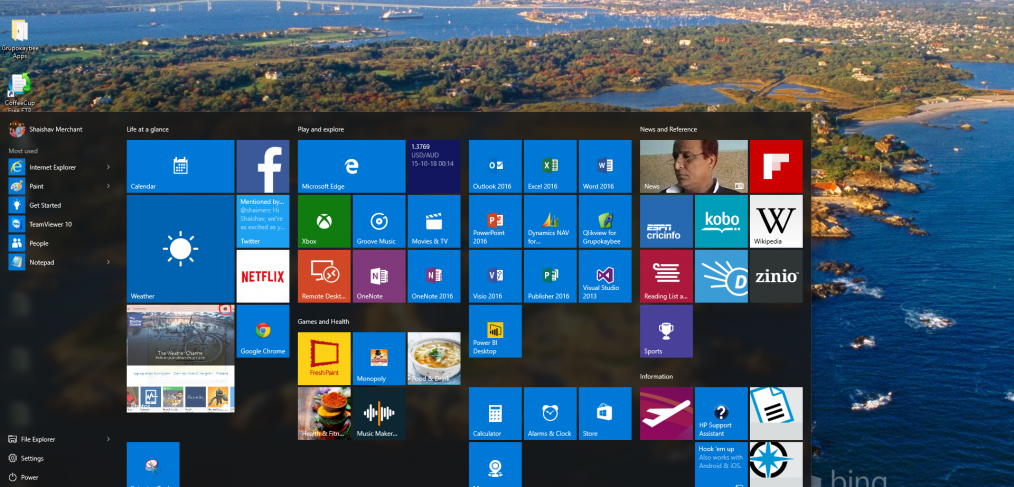This screenshot has width=1014, height=487.
Task: Open Food & Drink tile
Action: 434,358
